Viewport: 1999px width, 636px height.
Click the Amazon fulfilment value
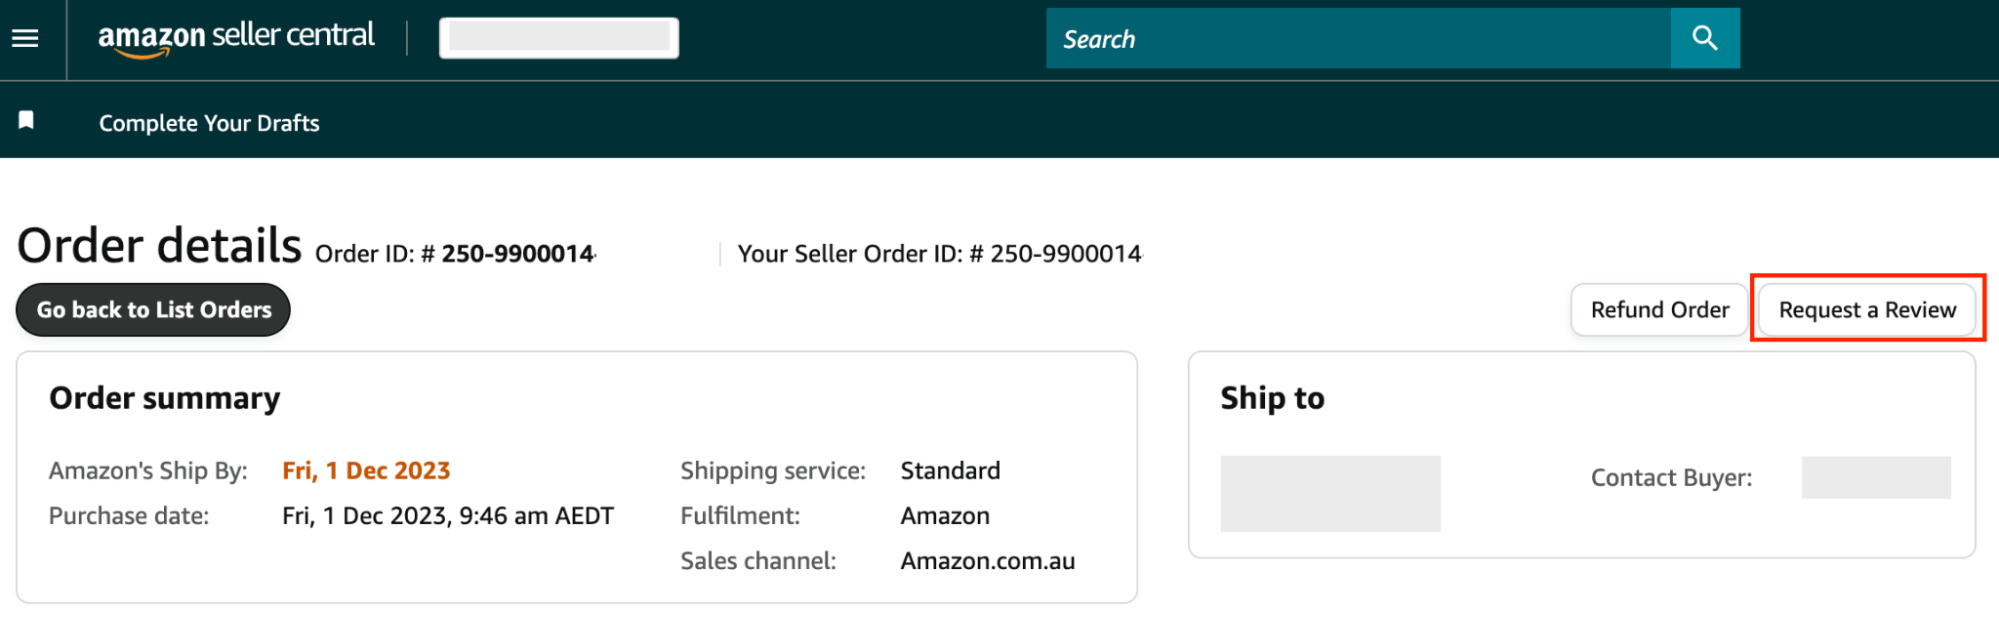tap(945, 516)
